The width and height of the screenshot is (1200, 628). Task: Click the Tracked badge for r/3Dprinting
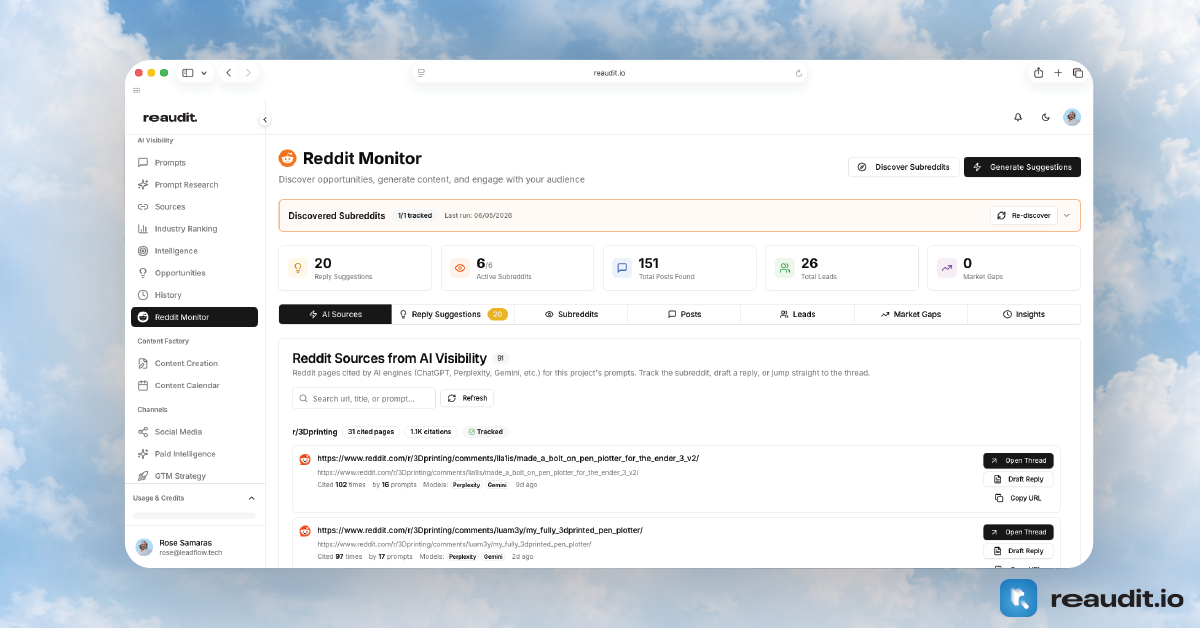[485, 432]
